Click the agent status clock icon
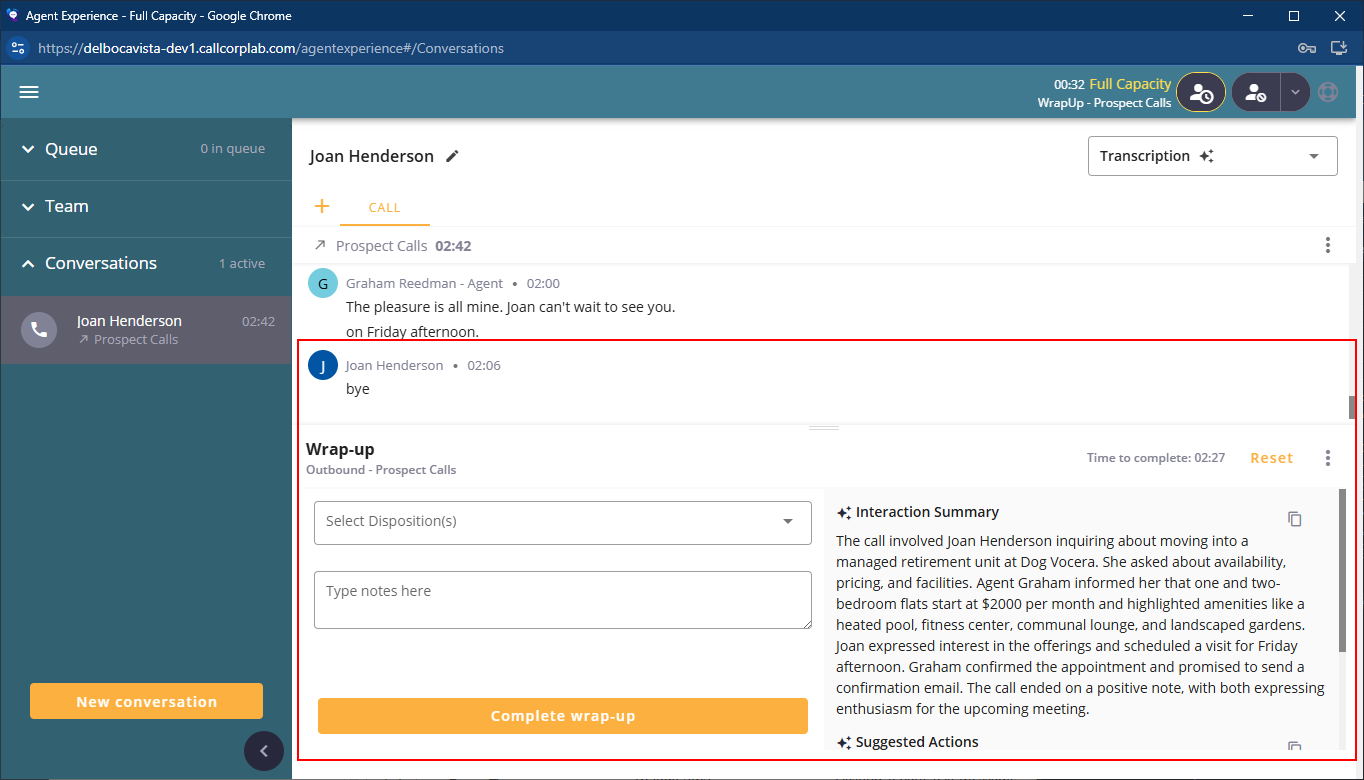Image resolution: width=1364 pixels, height=780 pixels. [x=1200, y=92]
